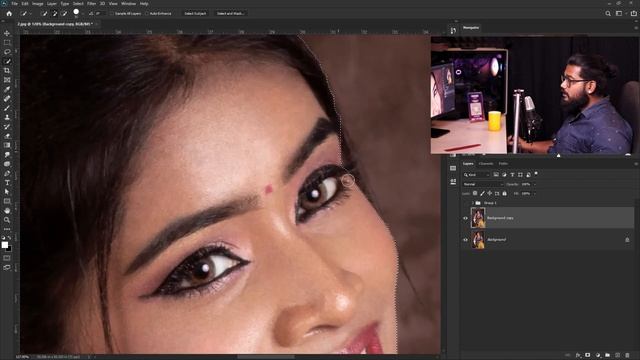Viewport: 640px width, 360px height.
Task: Select the Horizontal Type tool
Action: [x=7, y=183]
